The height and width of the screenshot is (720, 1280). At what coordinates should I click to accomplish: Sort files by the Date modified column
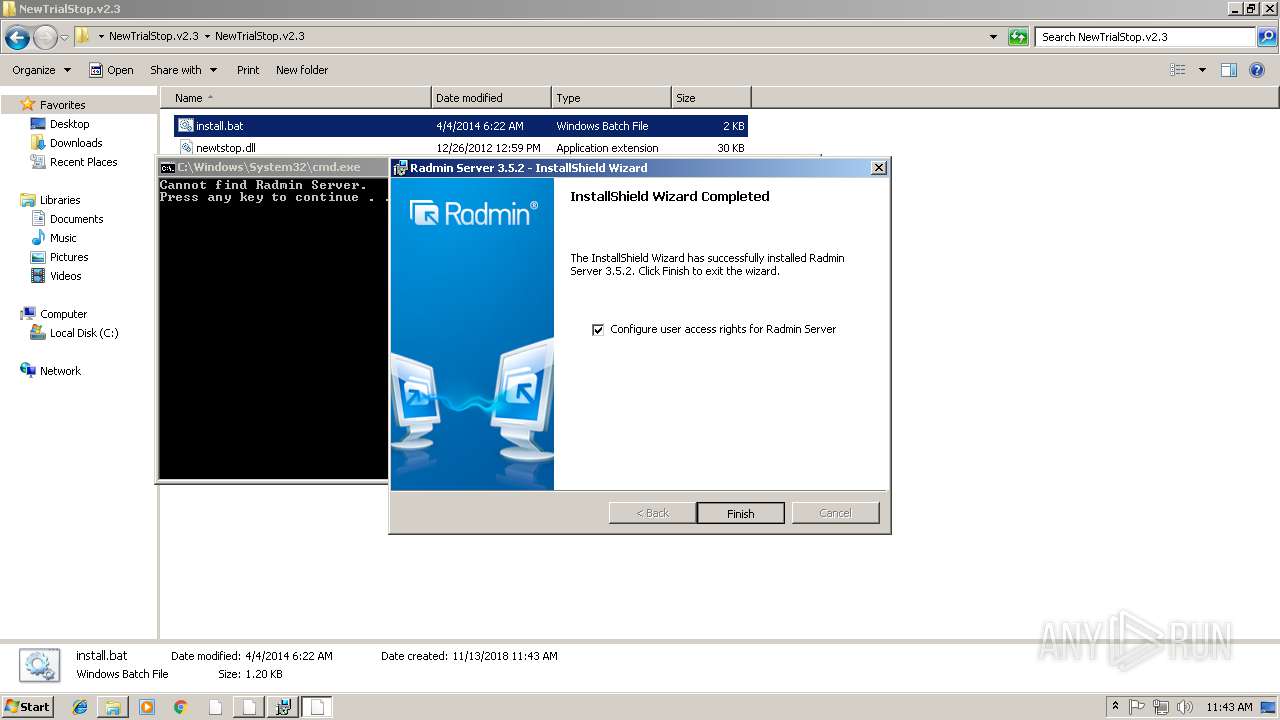point(491,98)
